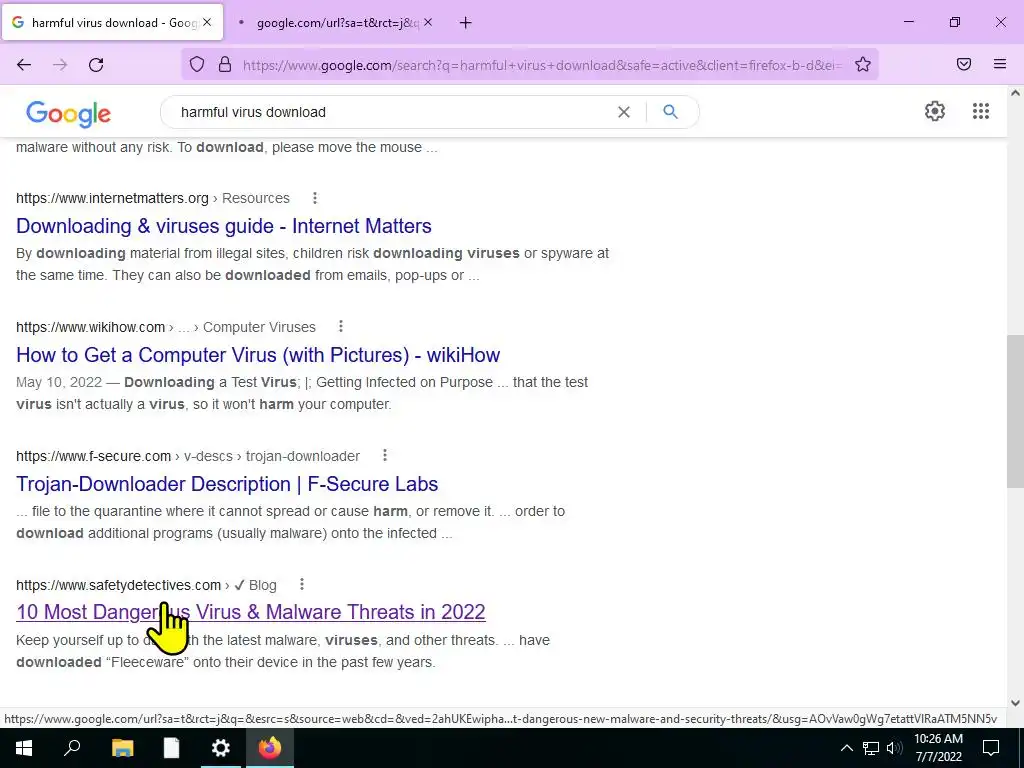This screenshot has width=1024, height=768.
Task: Open options for the wikihow.com result
Action: pyautogui.click(x=340, y=327)
